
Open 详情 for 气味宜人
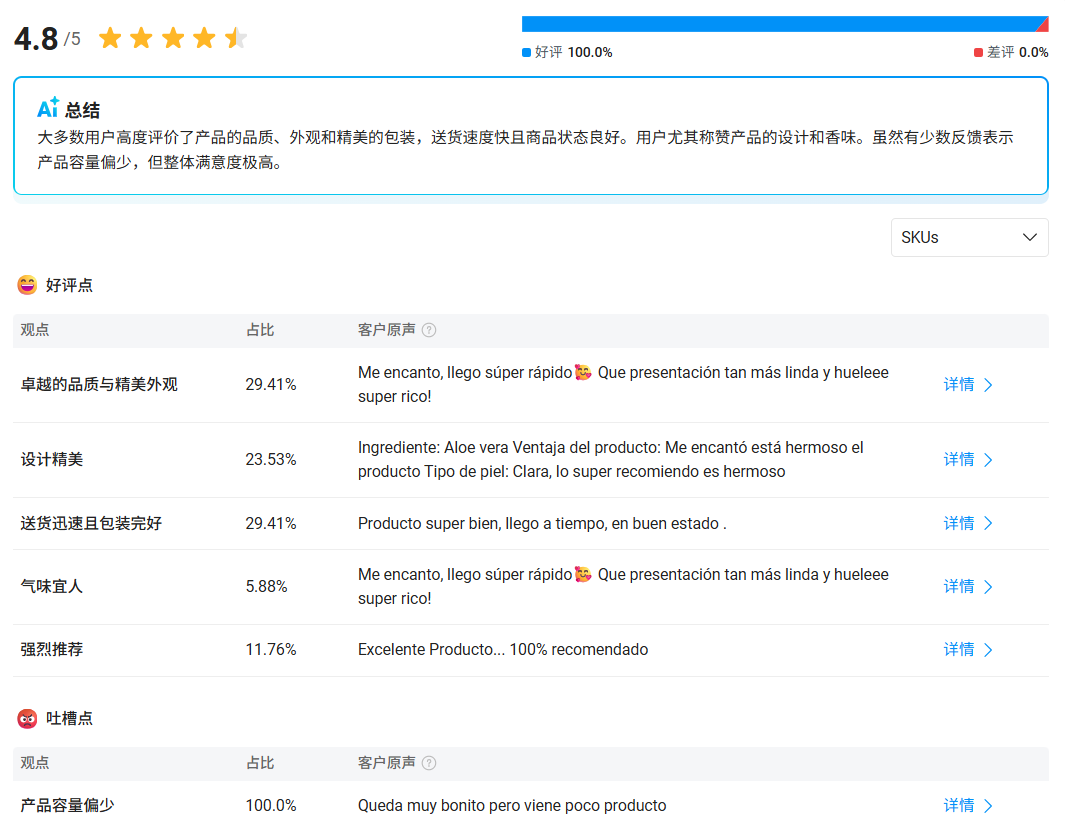[x=966, y=586]
